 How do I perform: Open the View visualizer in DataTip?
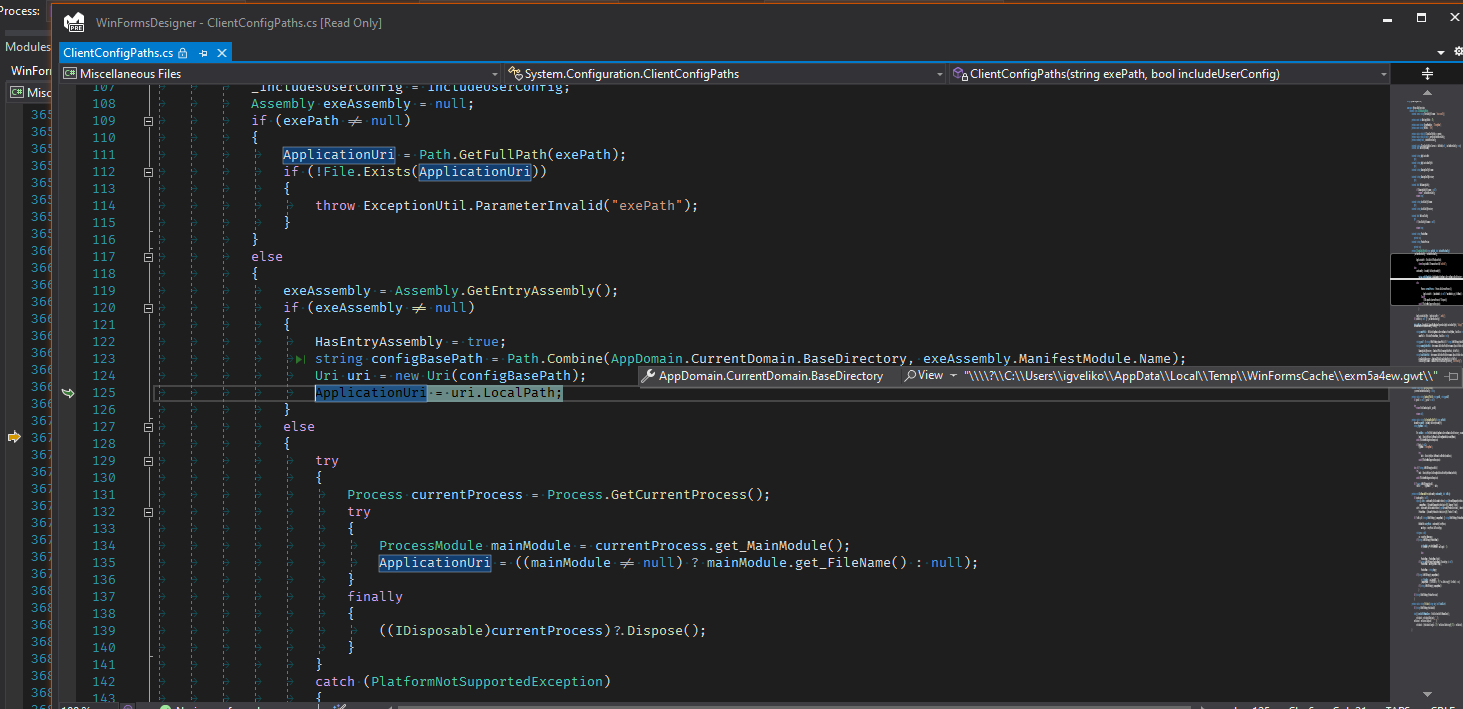point(922,376)
